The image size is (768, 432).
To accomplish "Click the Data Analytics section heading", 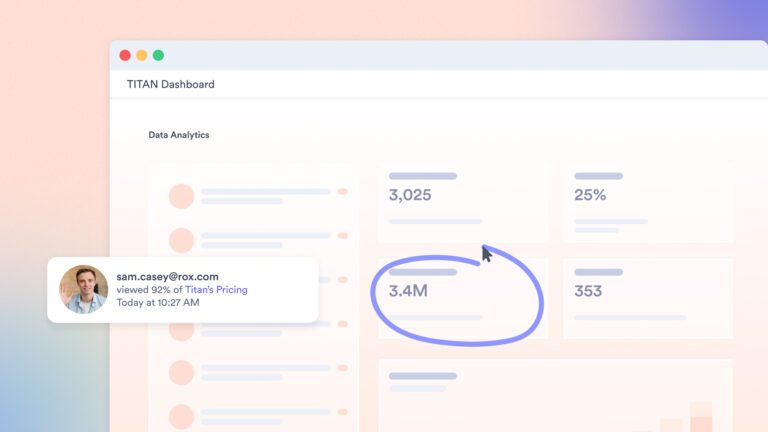I will (x=179, y=134).
